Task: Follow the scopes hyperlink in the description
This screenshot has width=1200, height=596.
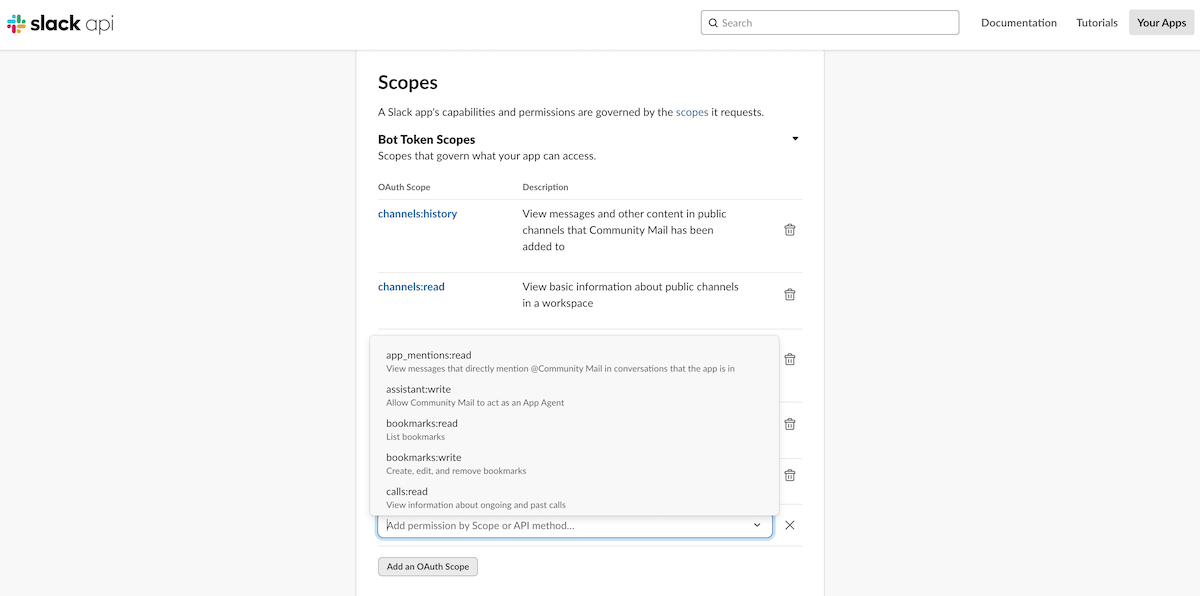Action: click(x=692, y=112)
